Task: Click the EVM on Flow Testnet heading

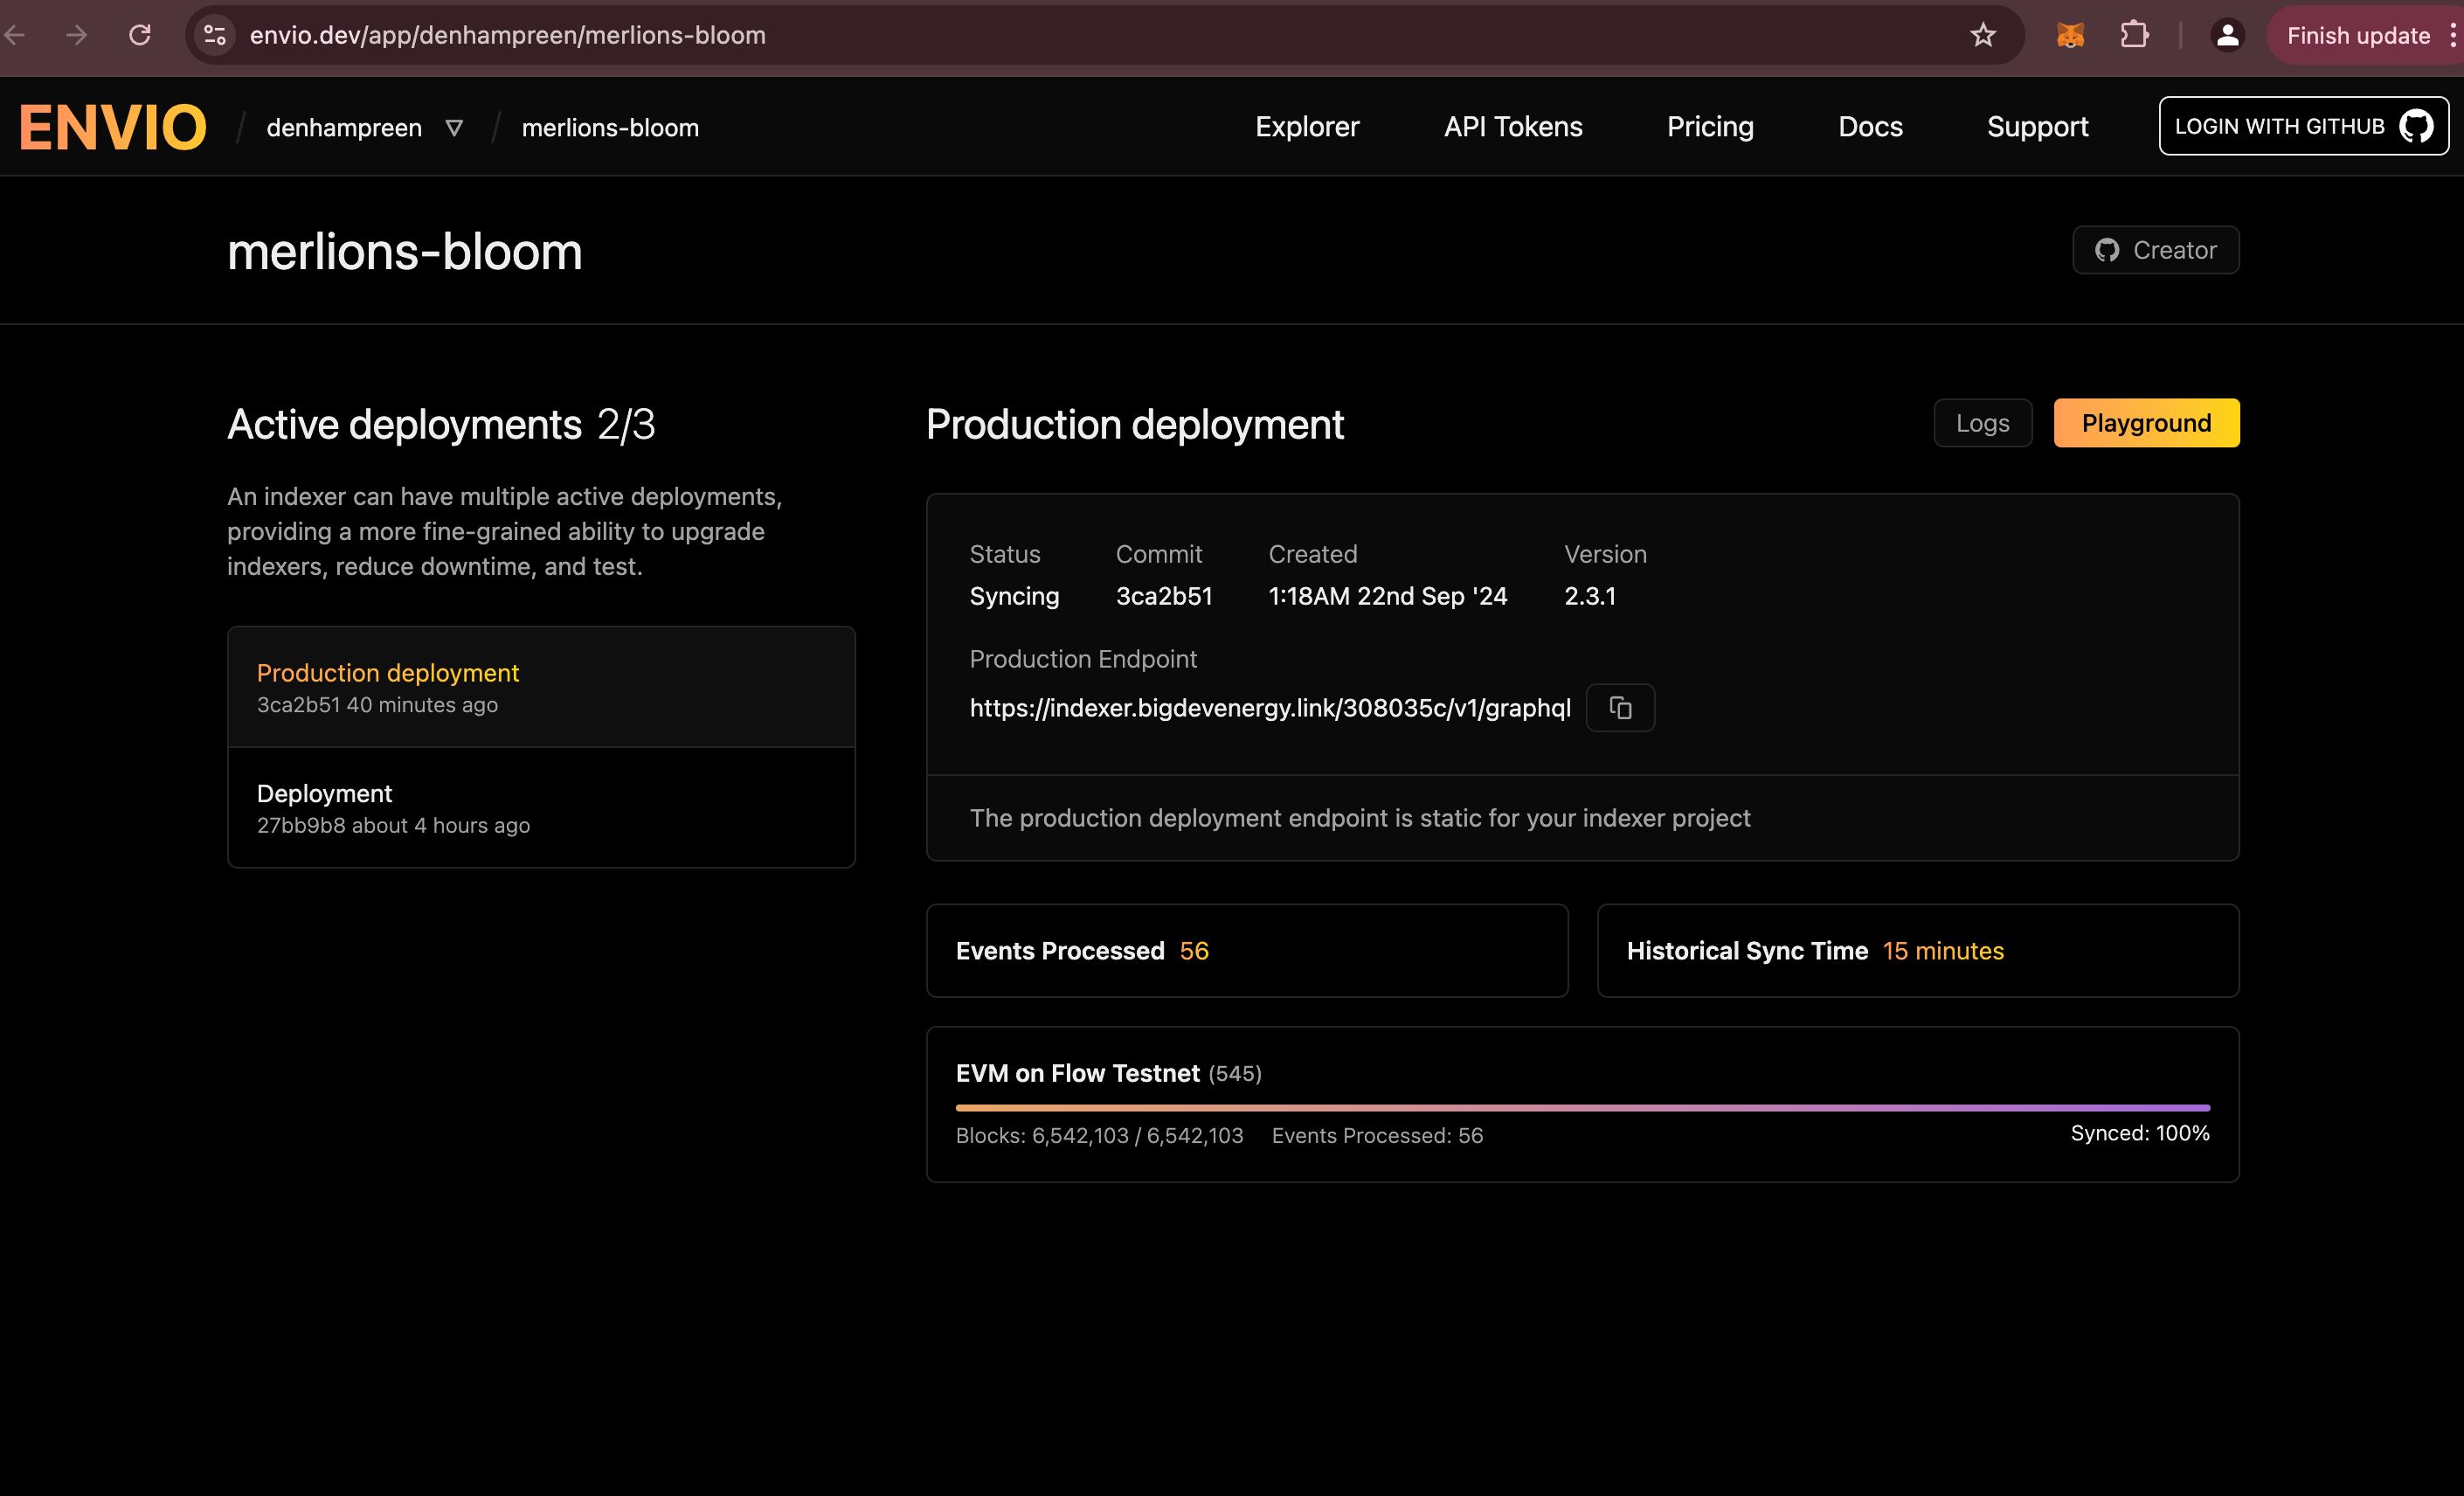Action: point(1077,1073)
